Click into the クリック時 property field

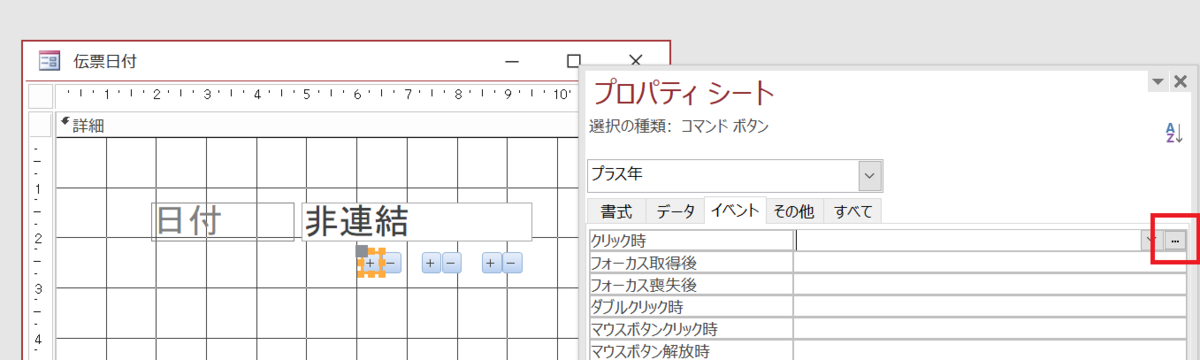pos(966,240)
